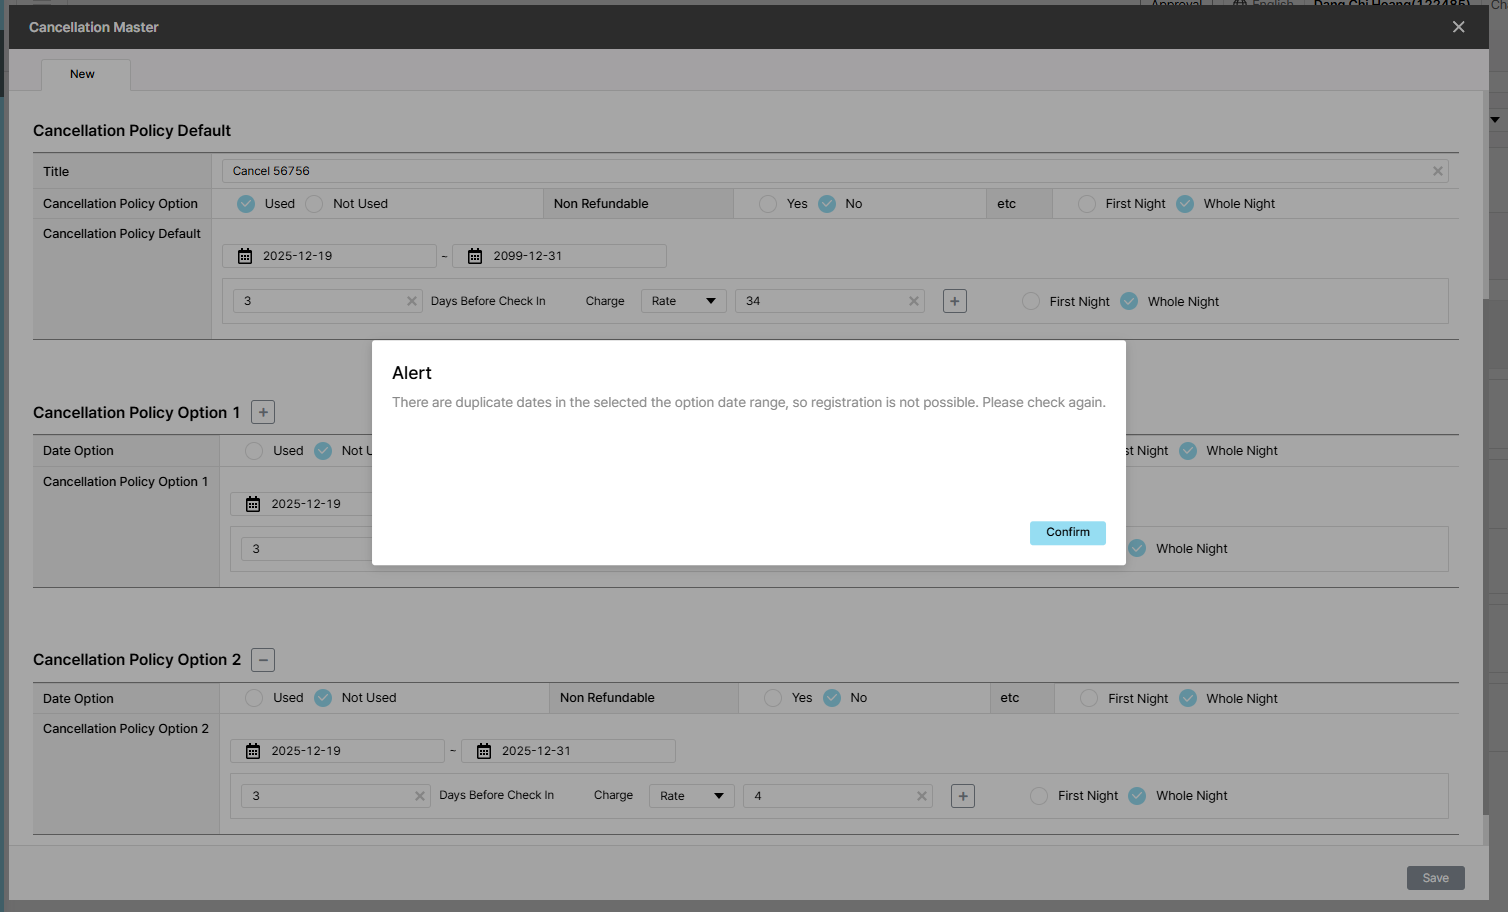
Task: Remove Cancellation Policy Option 2 with minus icon
Action: coord(263,660)
